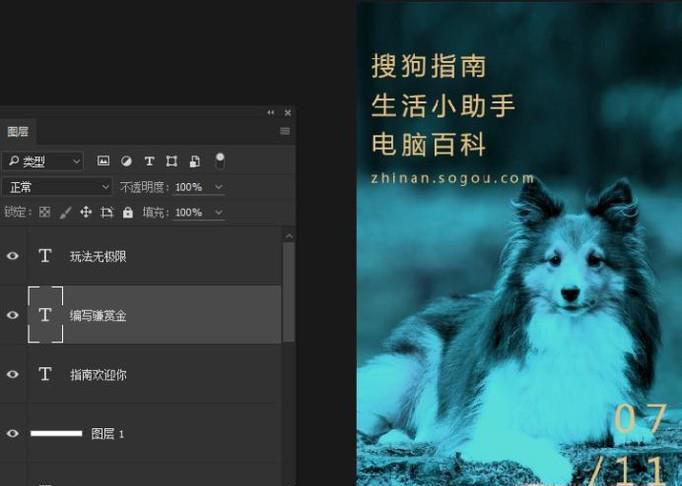Filter layers by pixel layer icon
Image resolution: width=682 pixels, height=486 pixels.
[x=103, y=161]
